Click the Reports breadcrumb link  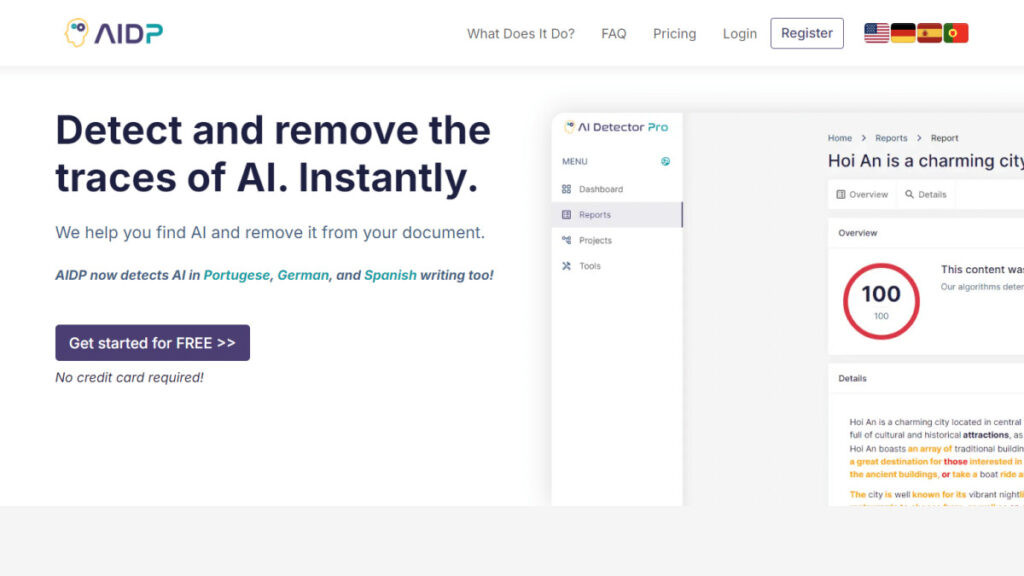(891, 138)
